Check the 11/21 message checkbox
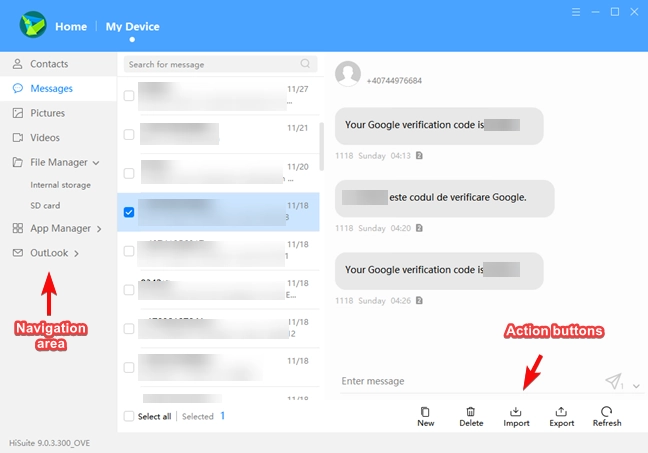The image size is (648, 453). [x=129, y=134]
